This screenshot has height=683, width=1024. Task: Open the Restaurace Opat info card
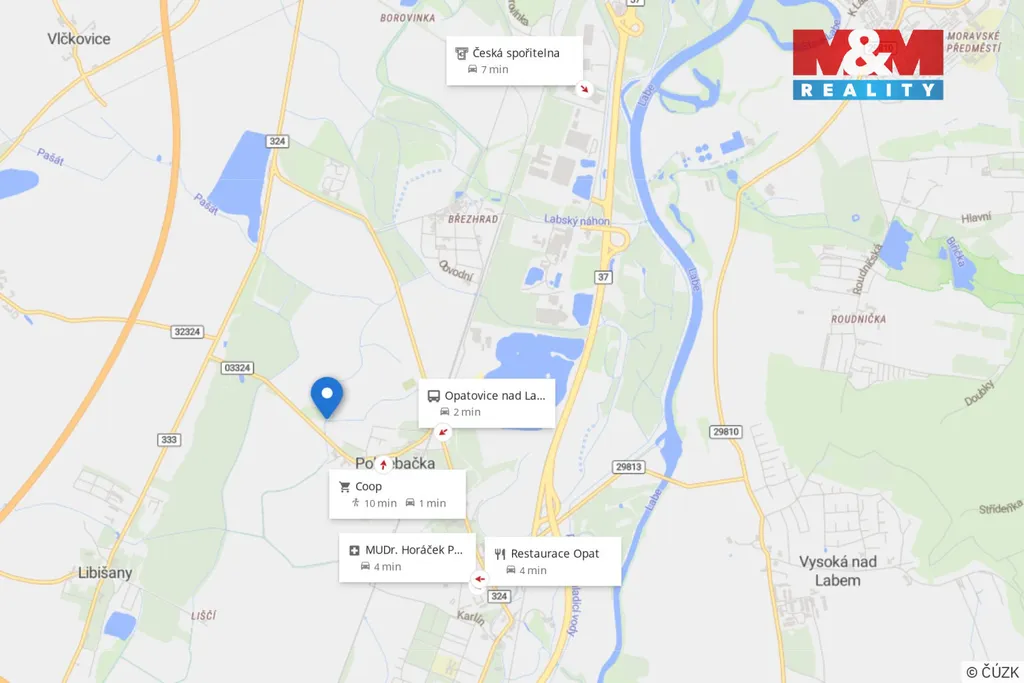552,562
